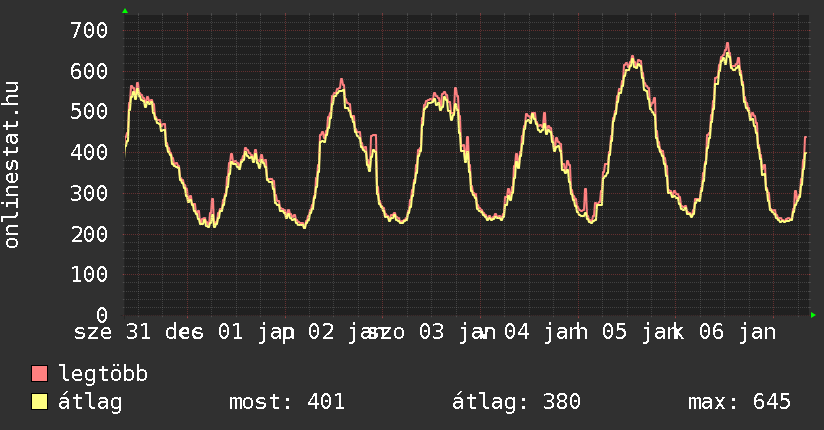Select the '06 jan' date marker
The image size is (824, 430).
736,331
